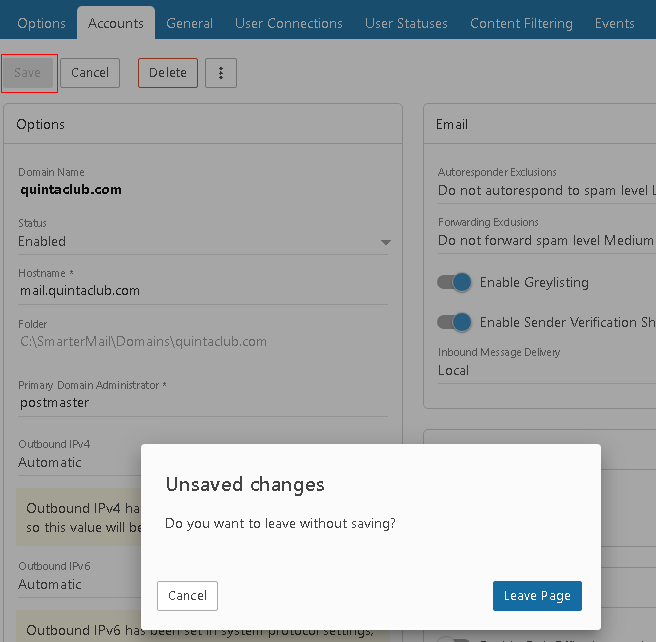This screenshot has height=642, width=656.
Task: Open the Autoresponder Exclusions dropdown
Action: [546, 190]
